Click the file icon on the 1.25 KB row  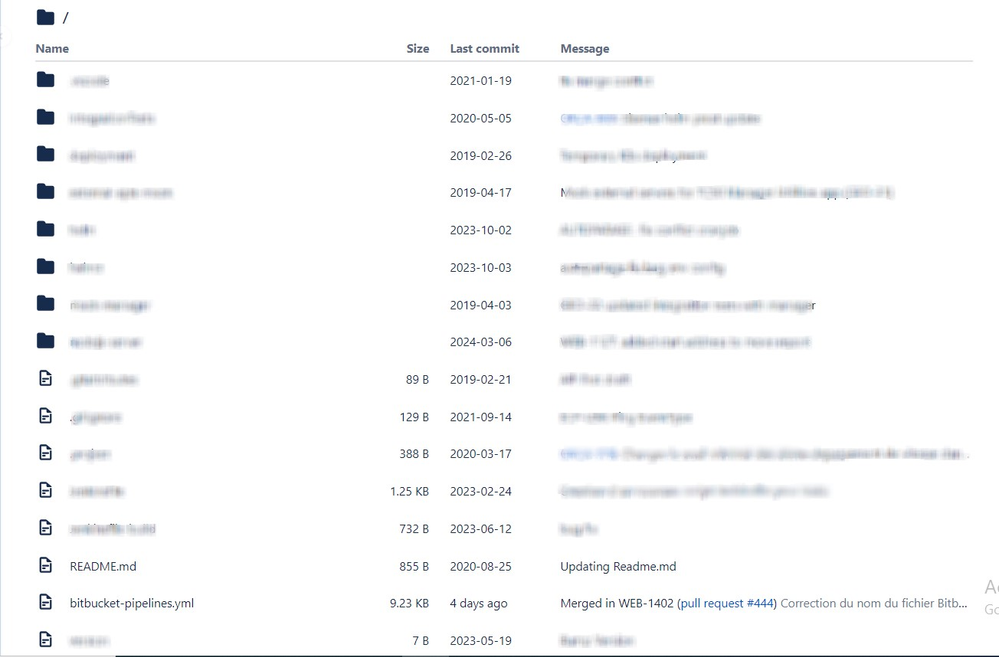tap(45, 491)
